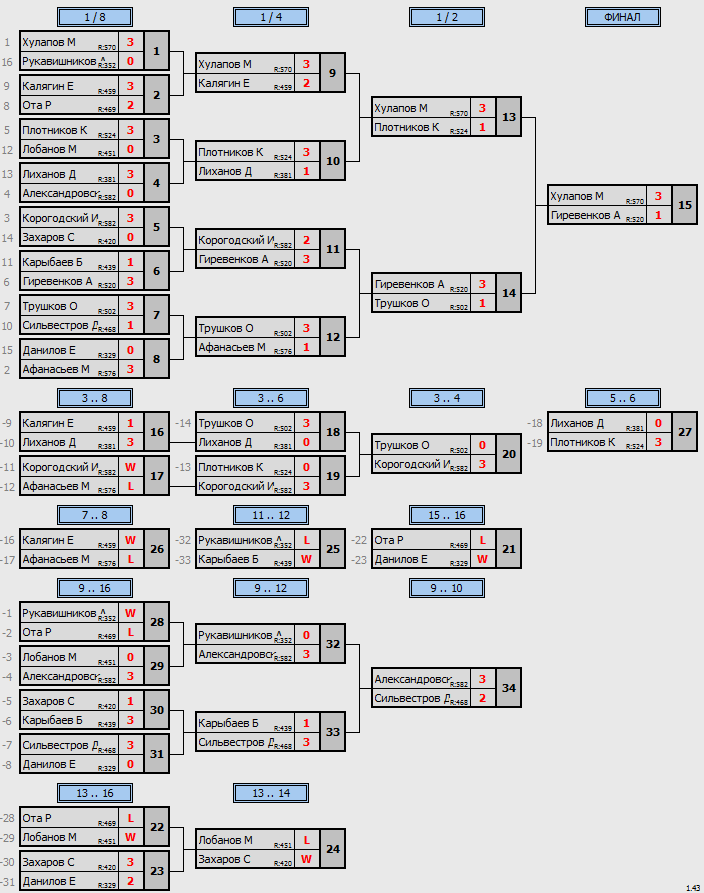Image resolution: width=704 pixels, height=893 pixels.
Task: Open match number 24 box
Action: point(333,849)
